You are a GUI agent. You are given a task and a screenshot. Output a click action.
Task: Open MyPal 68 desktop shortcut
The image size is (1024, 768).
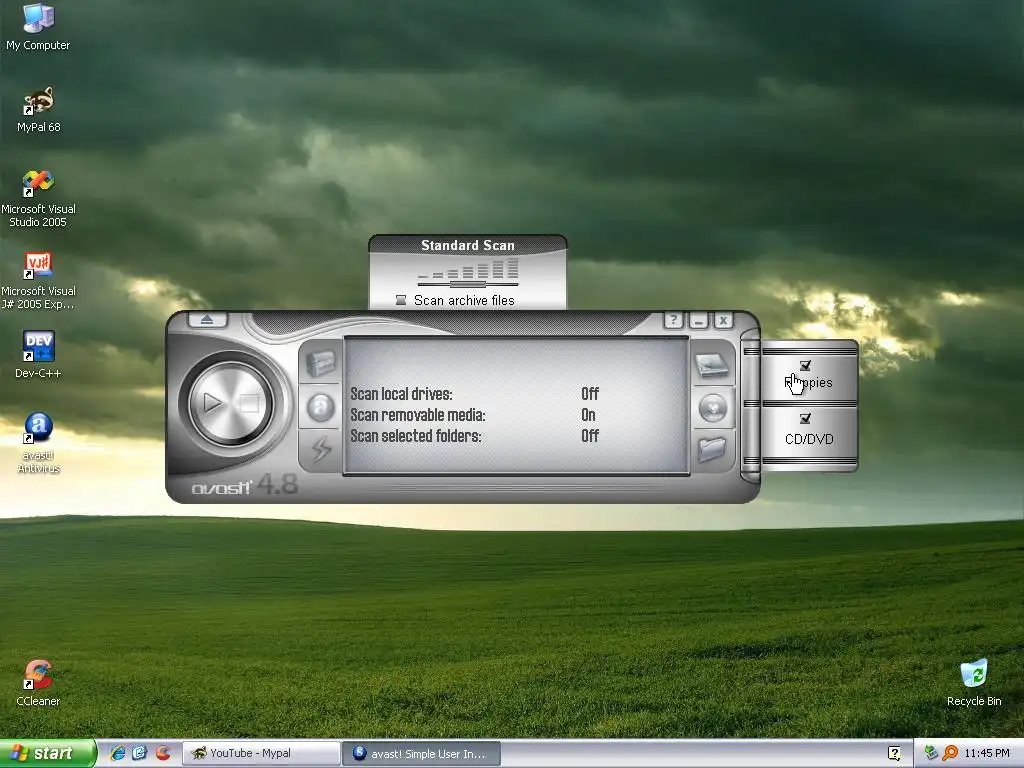pos(39,110)
